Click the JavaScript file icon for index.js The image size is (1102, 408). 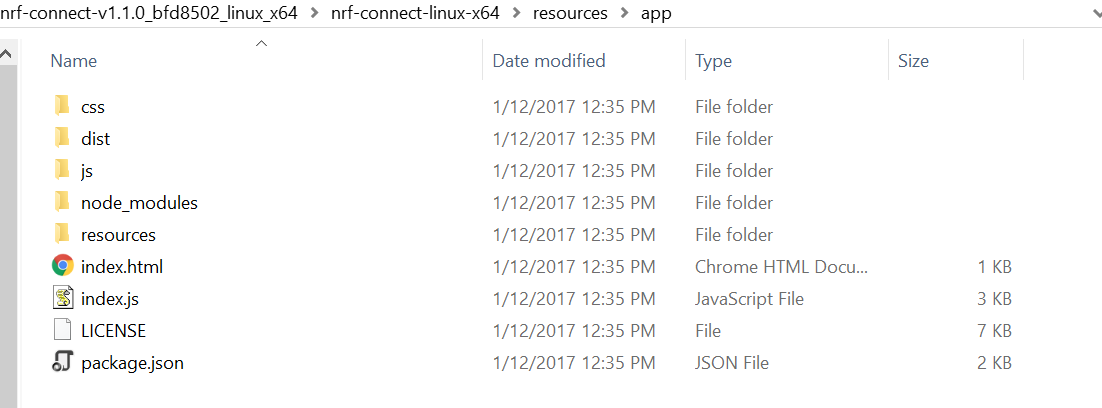63,298
